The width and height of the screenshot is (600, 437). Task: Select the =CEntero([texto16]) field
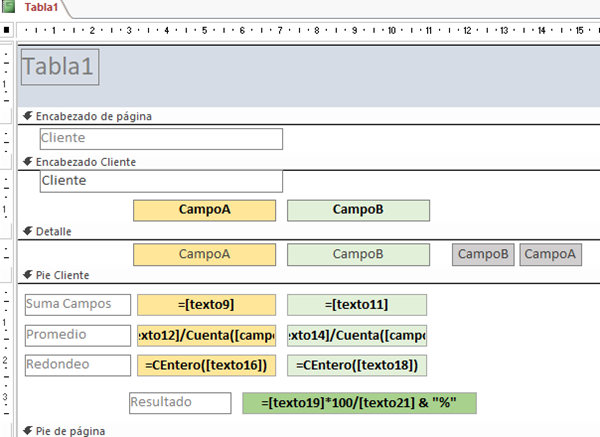206,365
